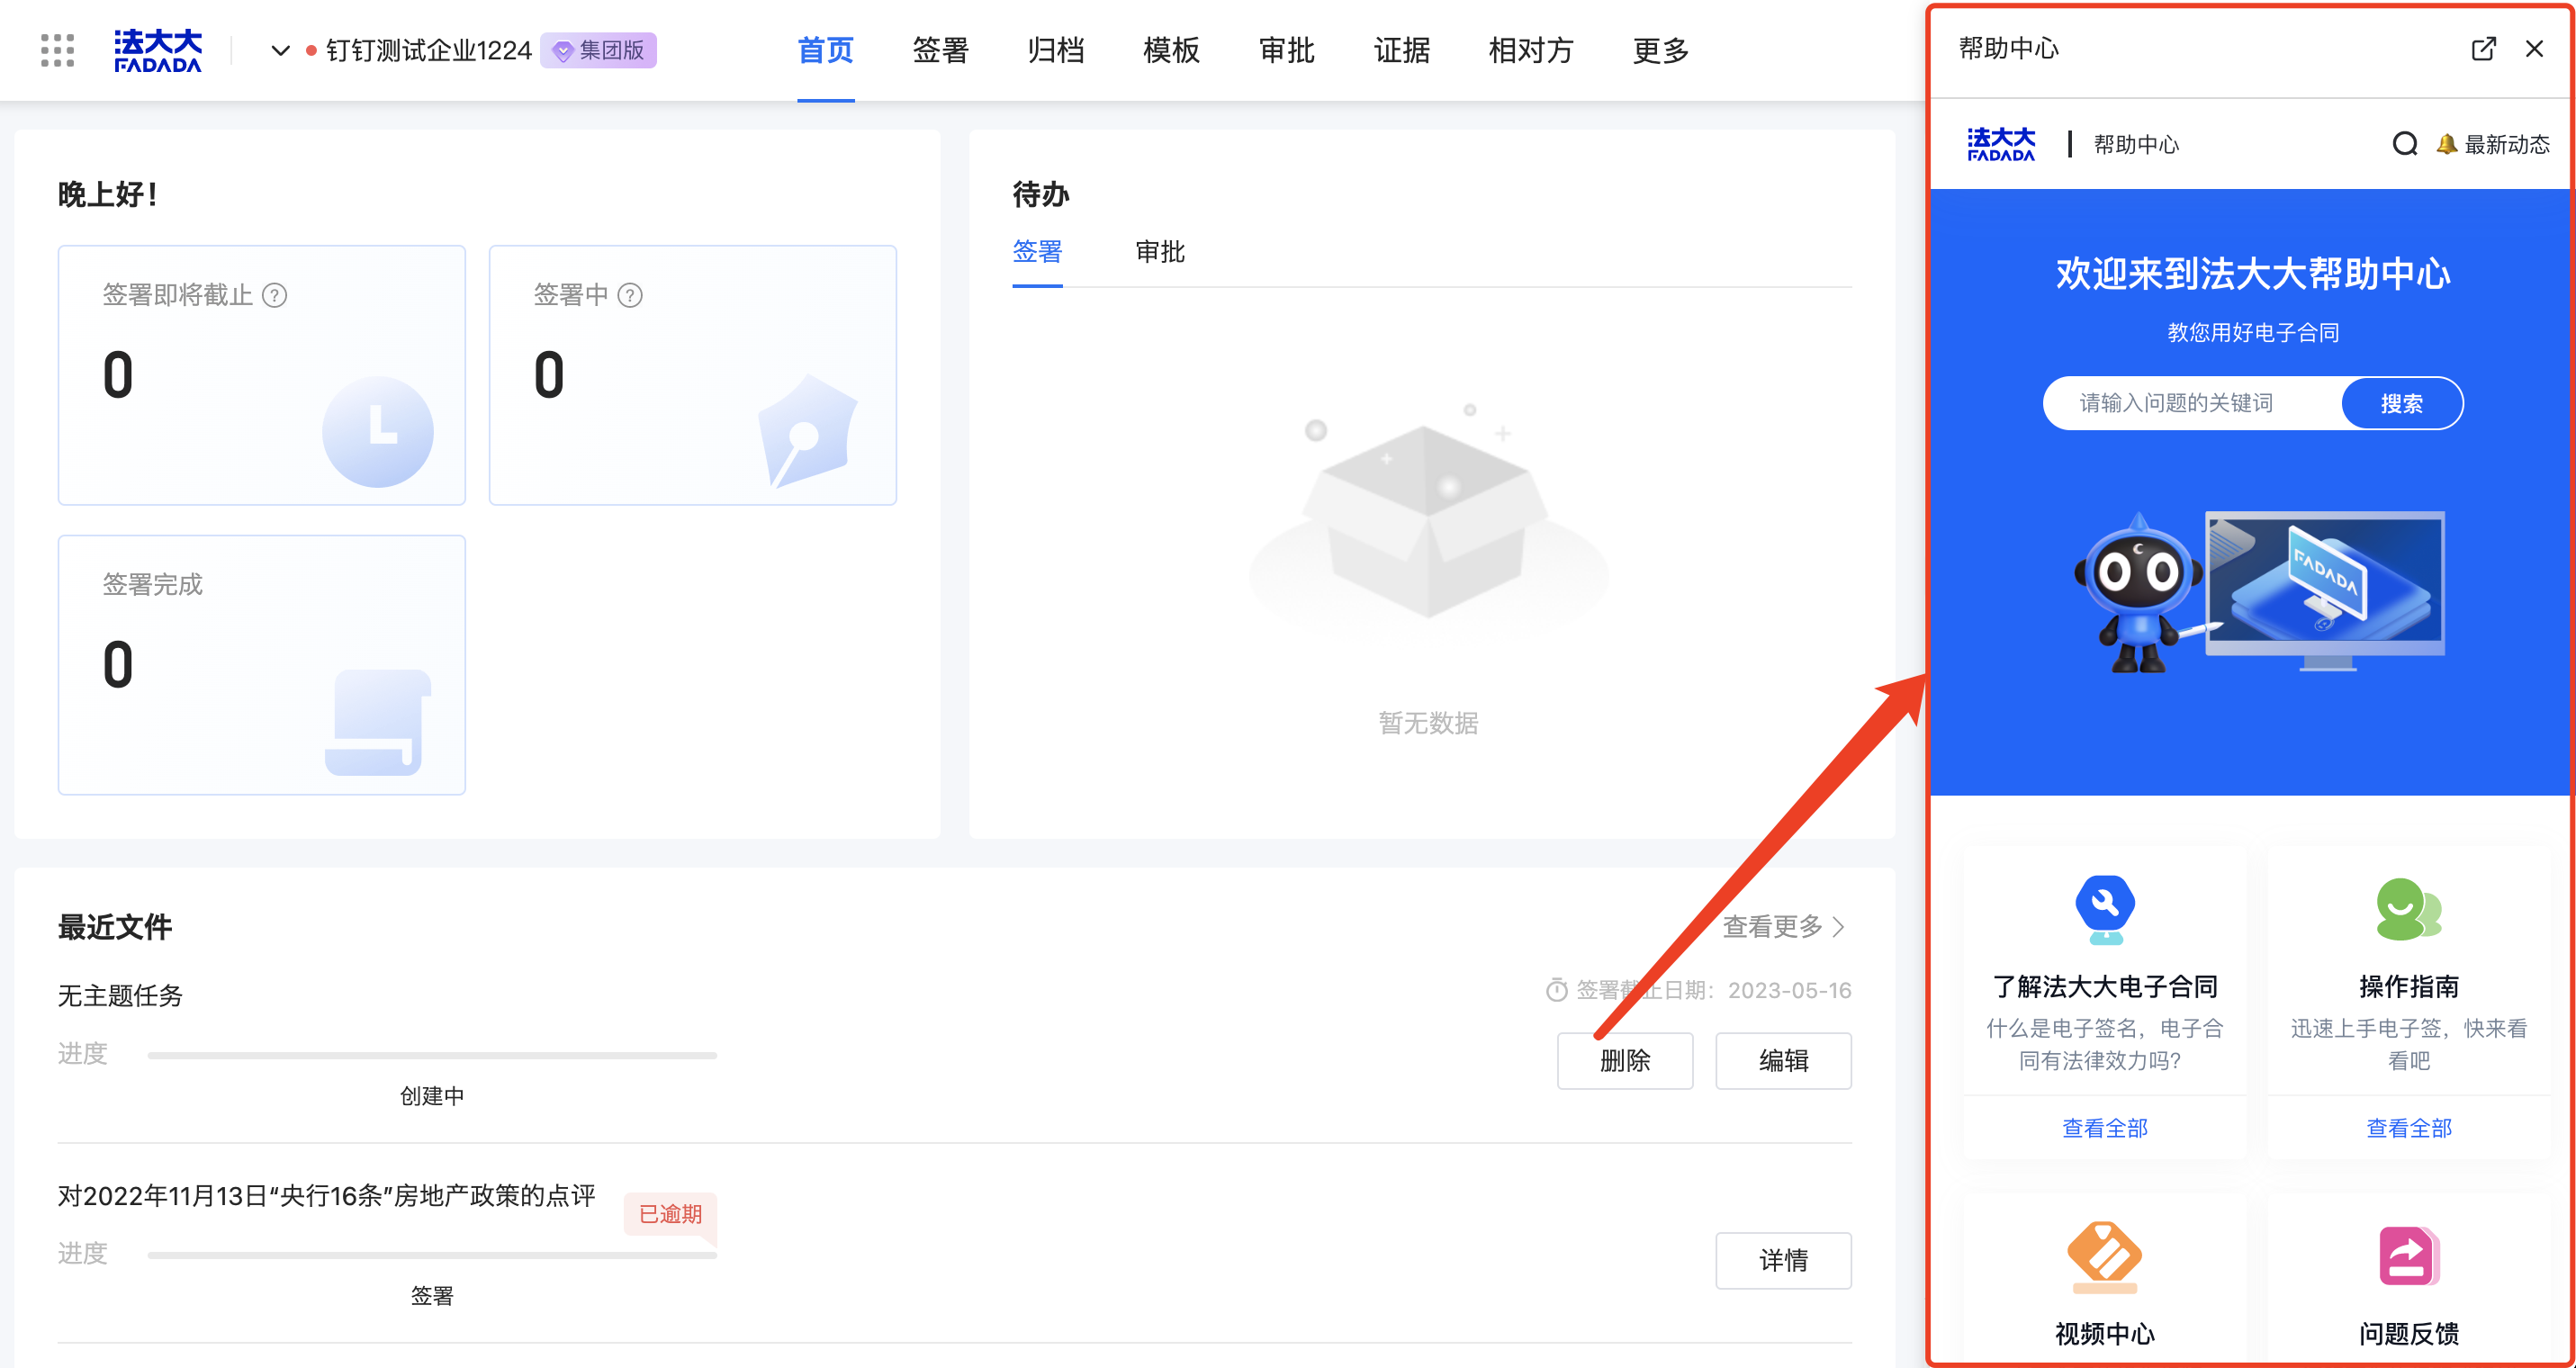
Task: Click the FADADA logo inside help center
Action: click(x=2001, y=144)
